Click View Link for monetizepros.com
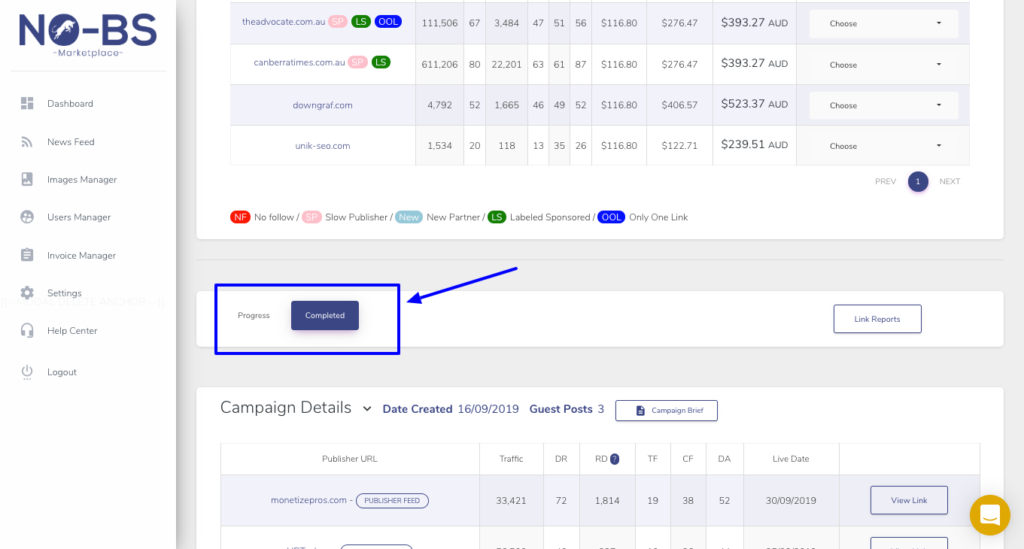The width and height of the screenshot is (1024, 549). (908, 500)
